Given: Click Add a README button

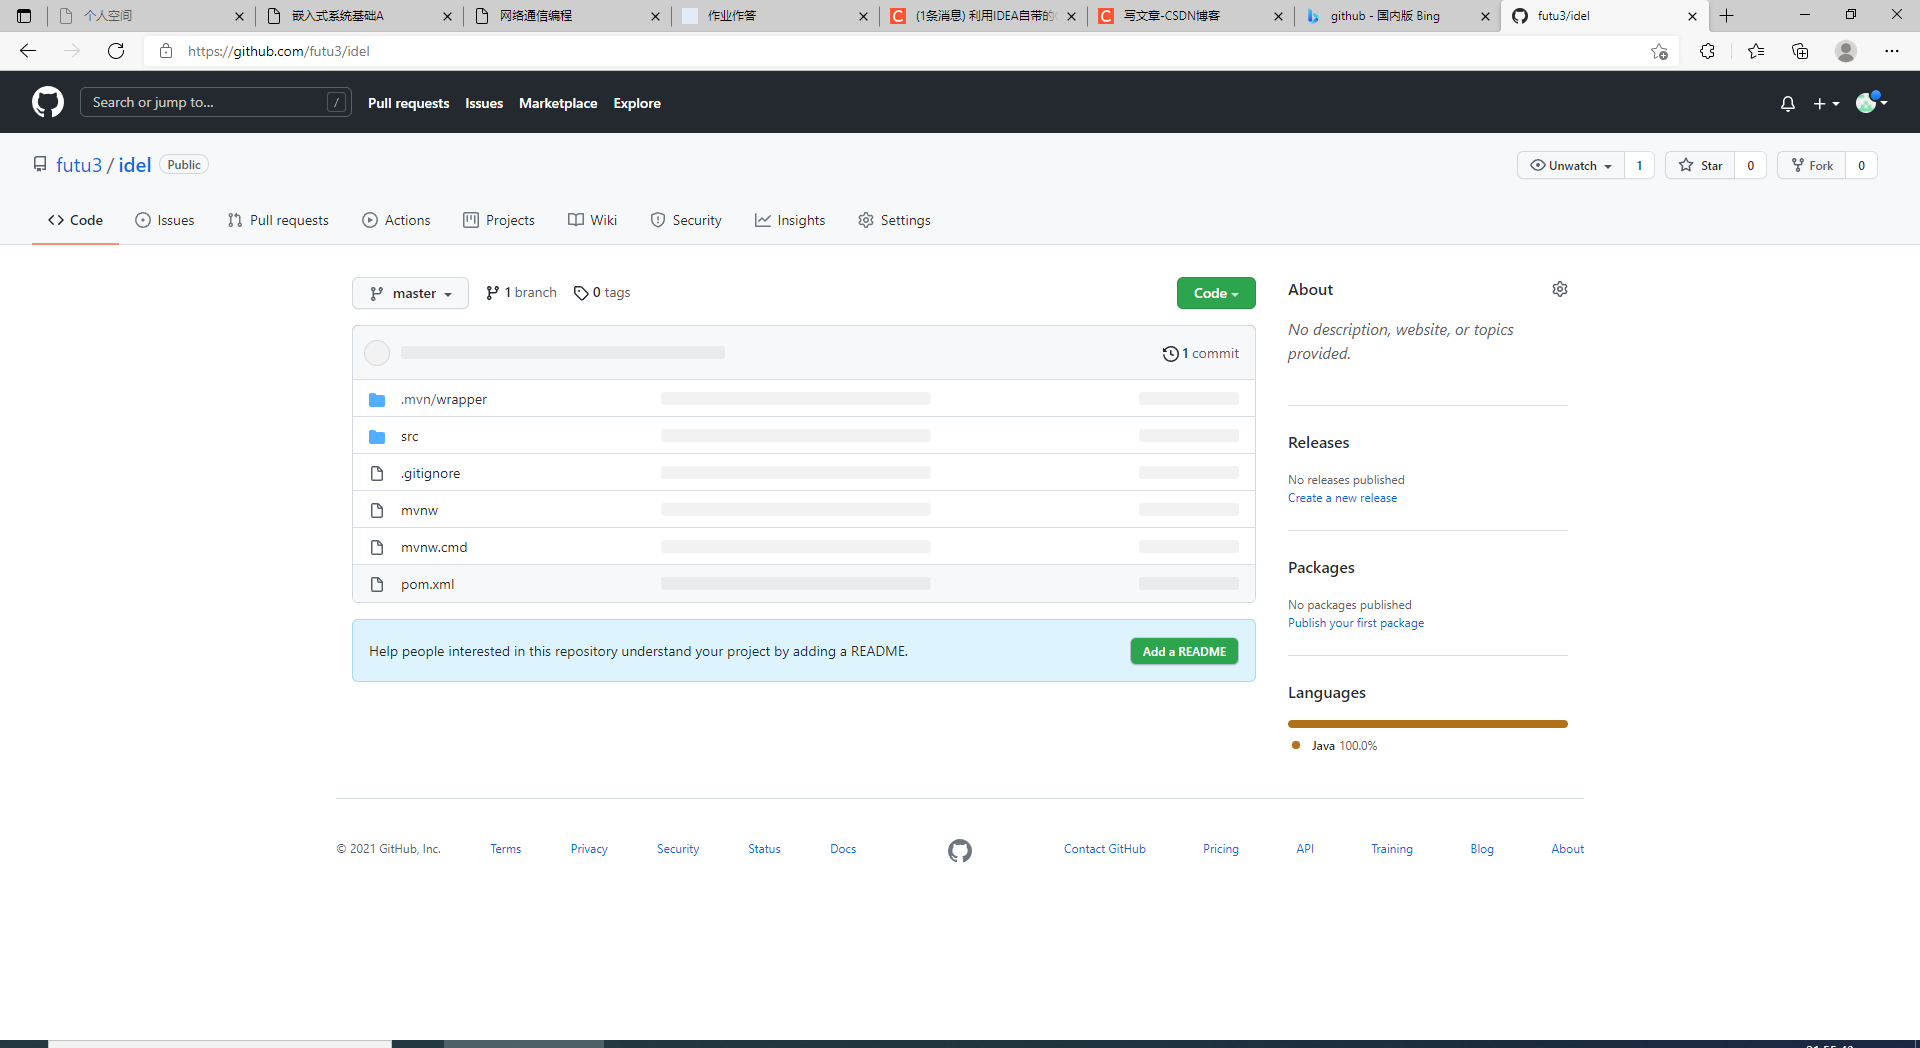Looking at the screenshot, I should tap(1184, 651).
